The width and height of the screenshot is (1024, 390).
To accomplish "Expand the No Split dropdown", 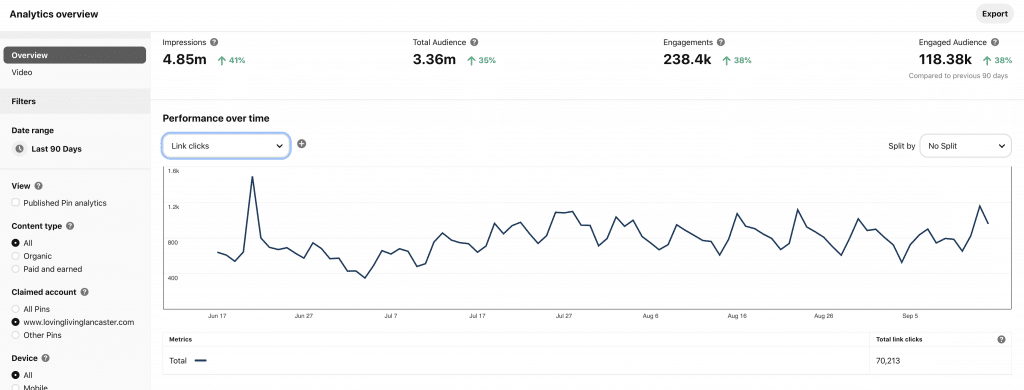I will click(965, 146).
